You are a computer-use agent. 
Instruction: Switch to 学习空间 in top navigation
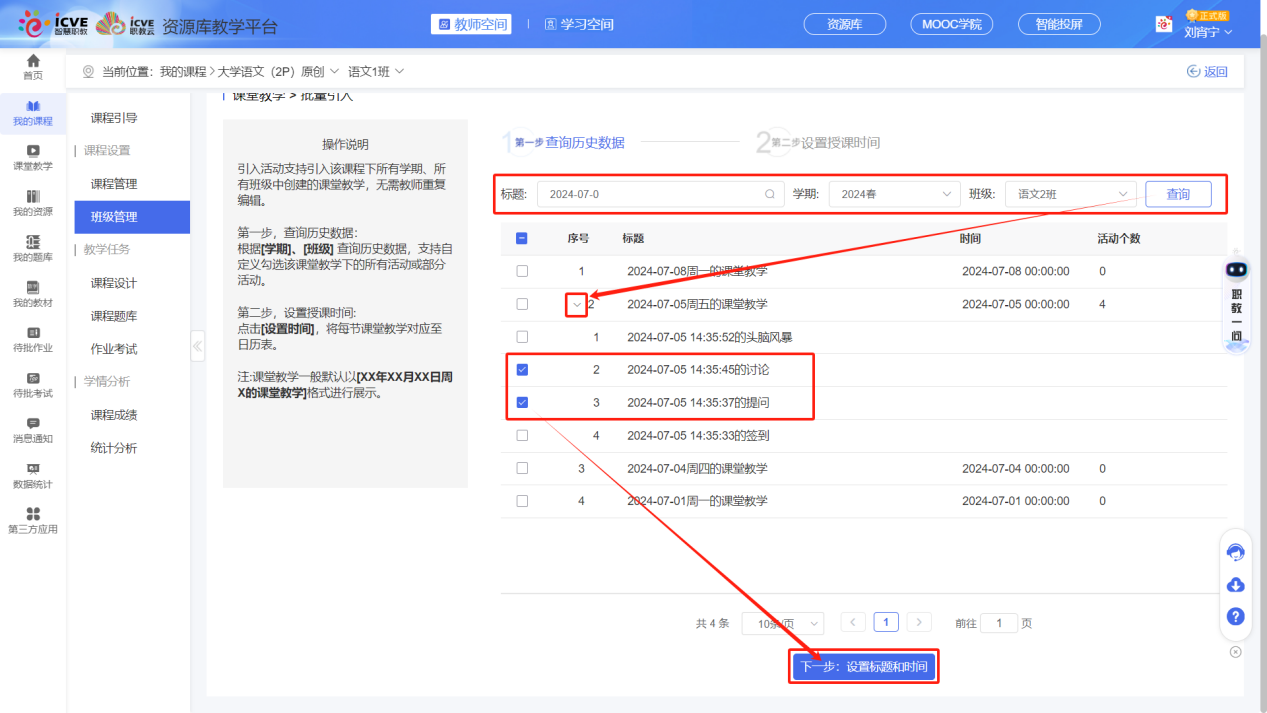click(x=577, y=24)
